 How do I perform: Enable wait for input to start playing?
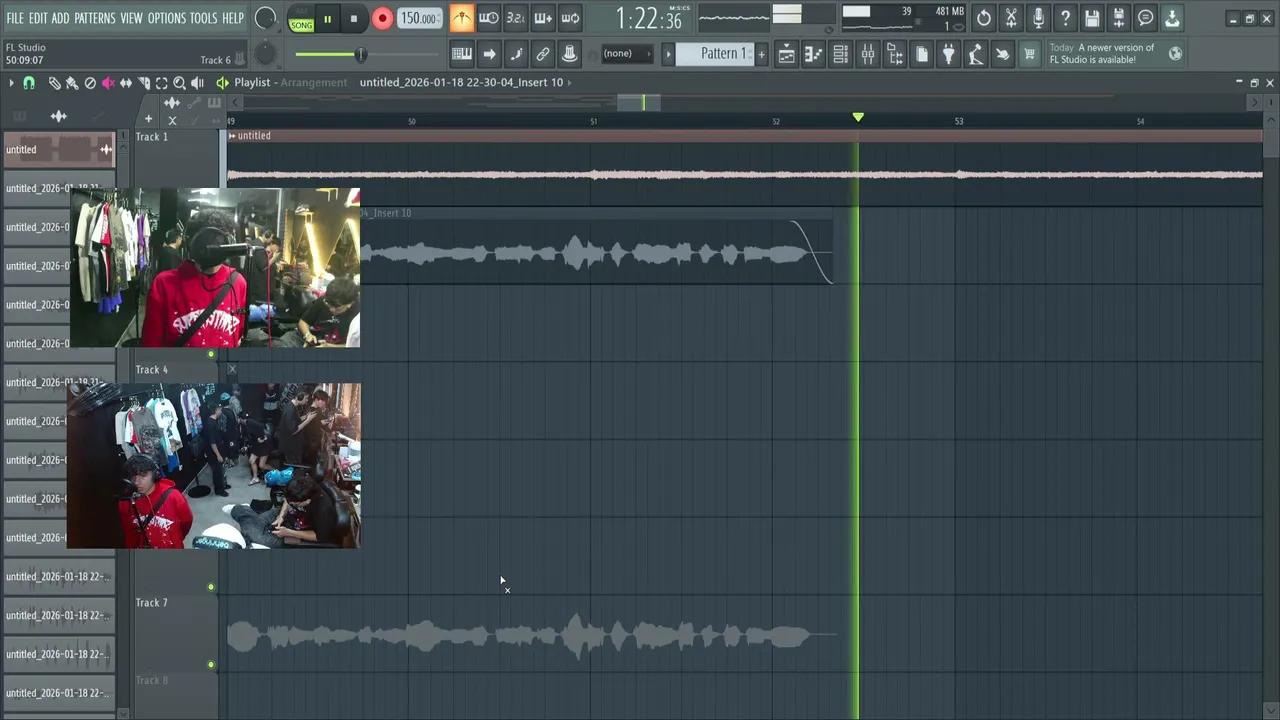pos(488,18)
